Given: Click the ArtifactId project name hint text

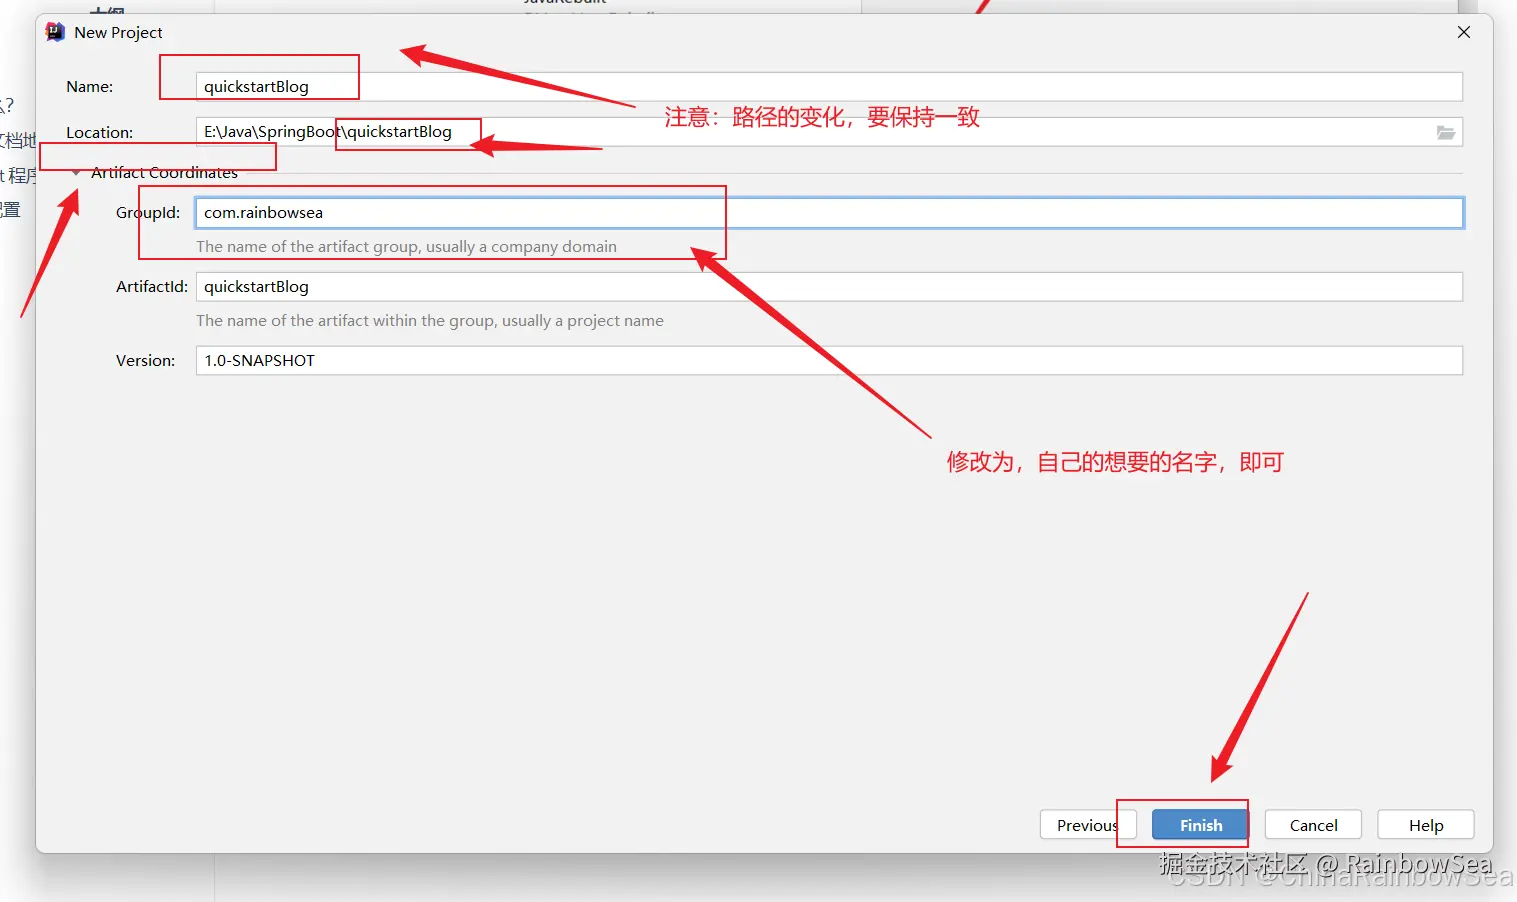Looking at the screenshot, I should [x=430, y=321].
